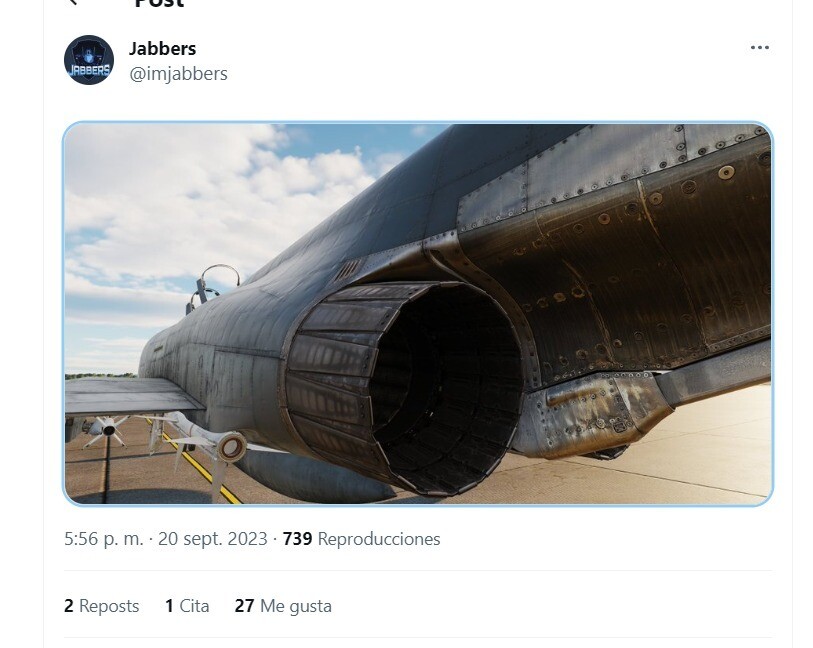This screenshot has width=813, height=648.
Task: Show the 1 Cita quotes list
Action: pos(187,606)
